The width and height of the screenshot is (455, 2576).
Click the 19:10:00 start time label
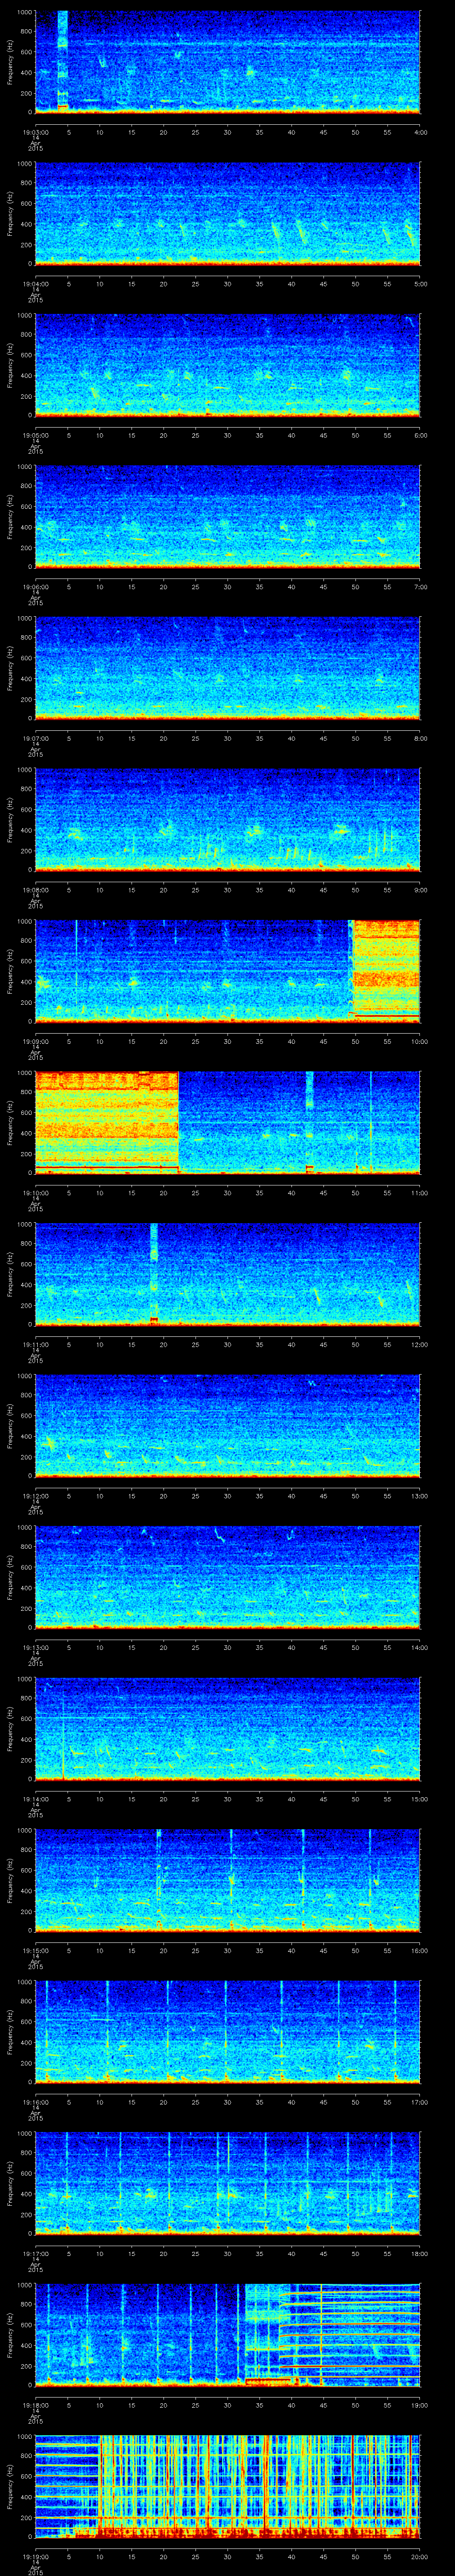[x=35, y=1193]
